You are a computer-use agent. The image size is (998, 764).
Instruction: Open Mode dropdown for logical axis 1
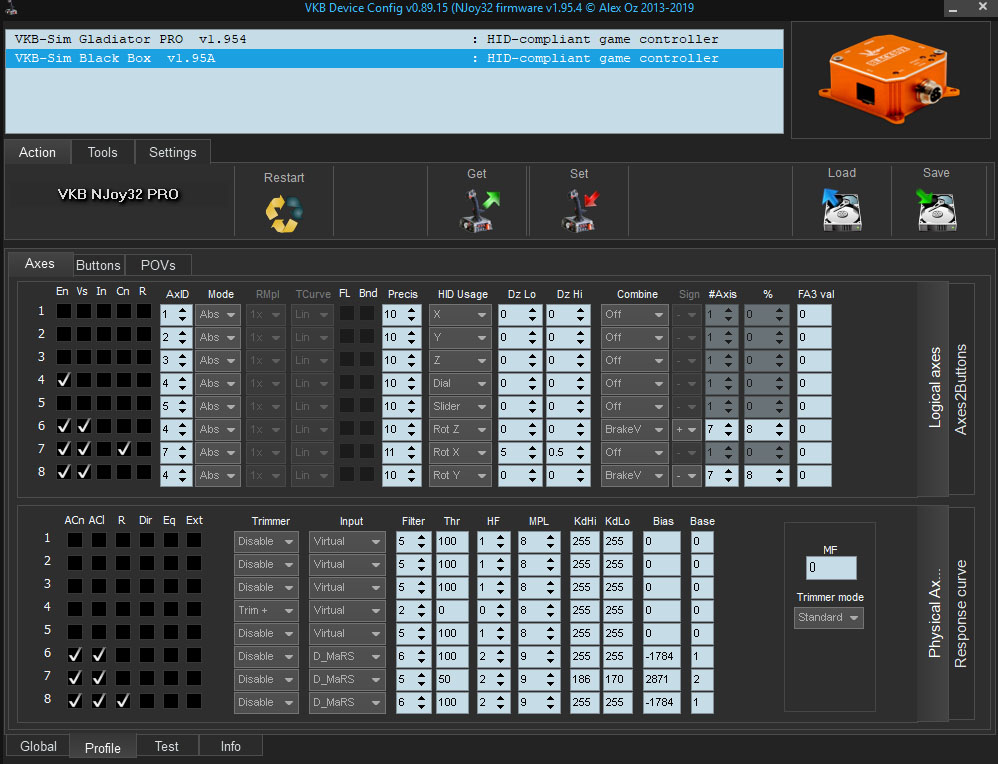click(x=218, y=315)
